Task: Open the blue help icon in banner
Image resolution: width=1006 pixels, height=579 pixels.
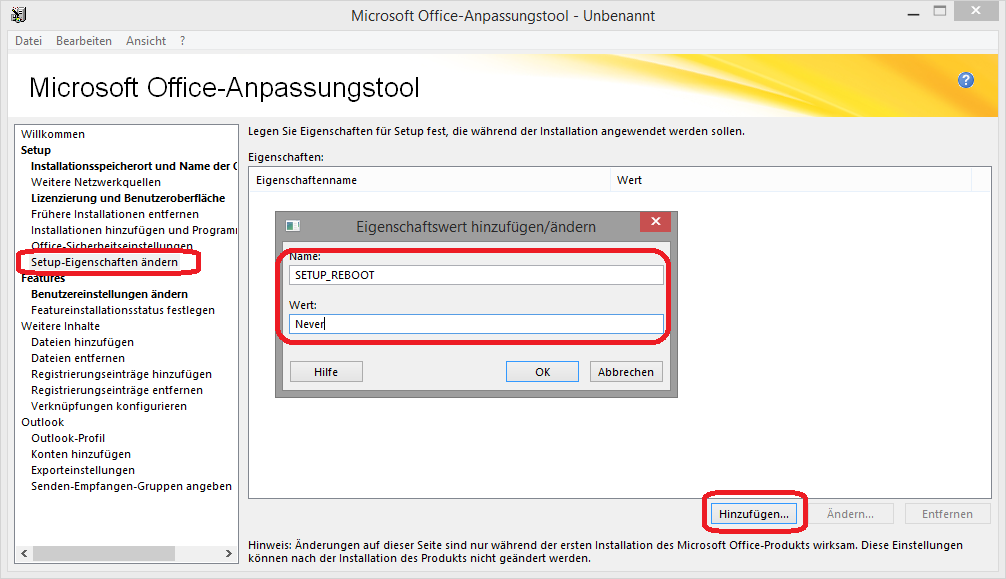Action: click(x=966, y=80)
